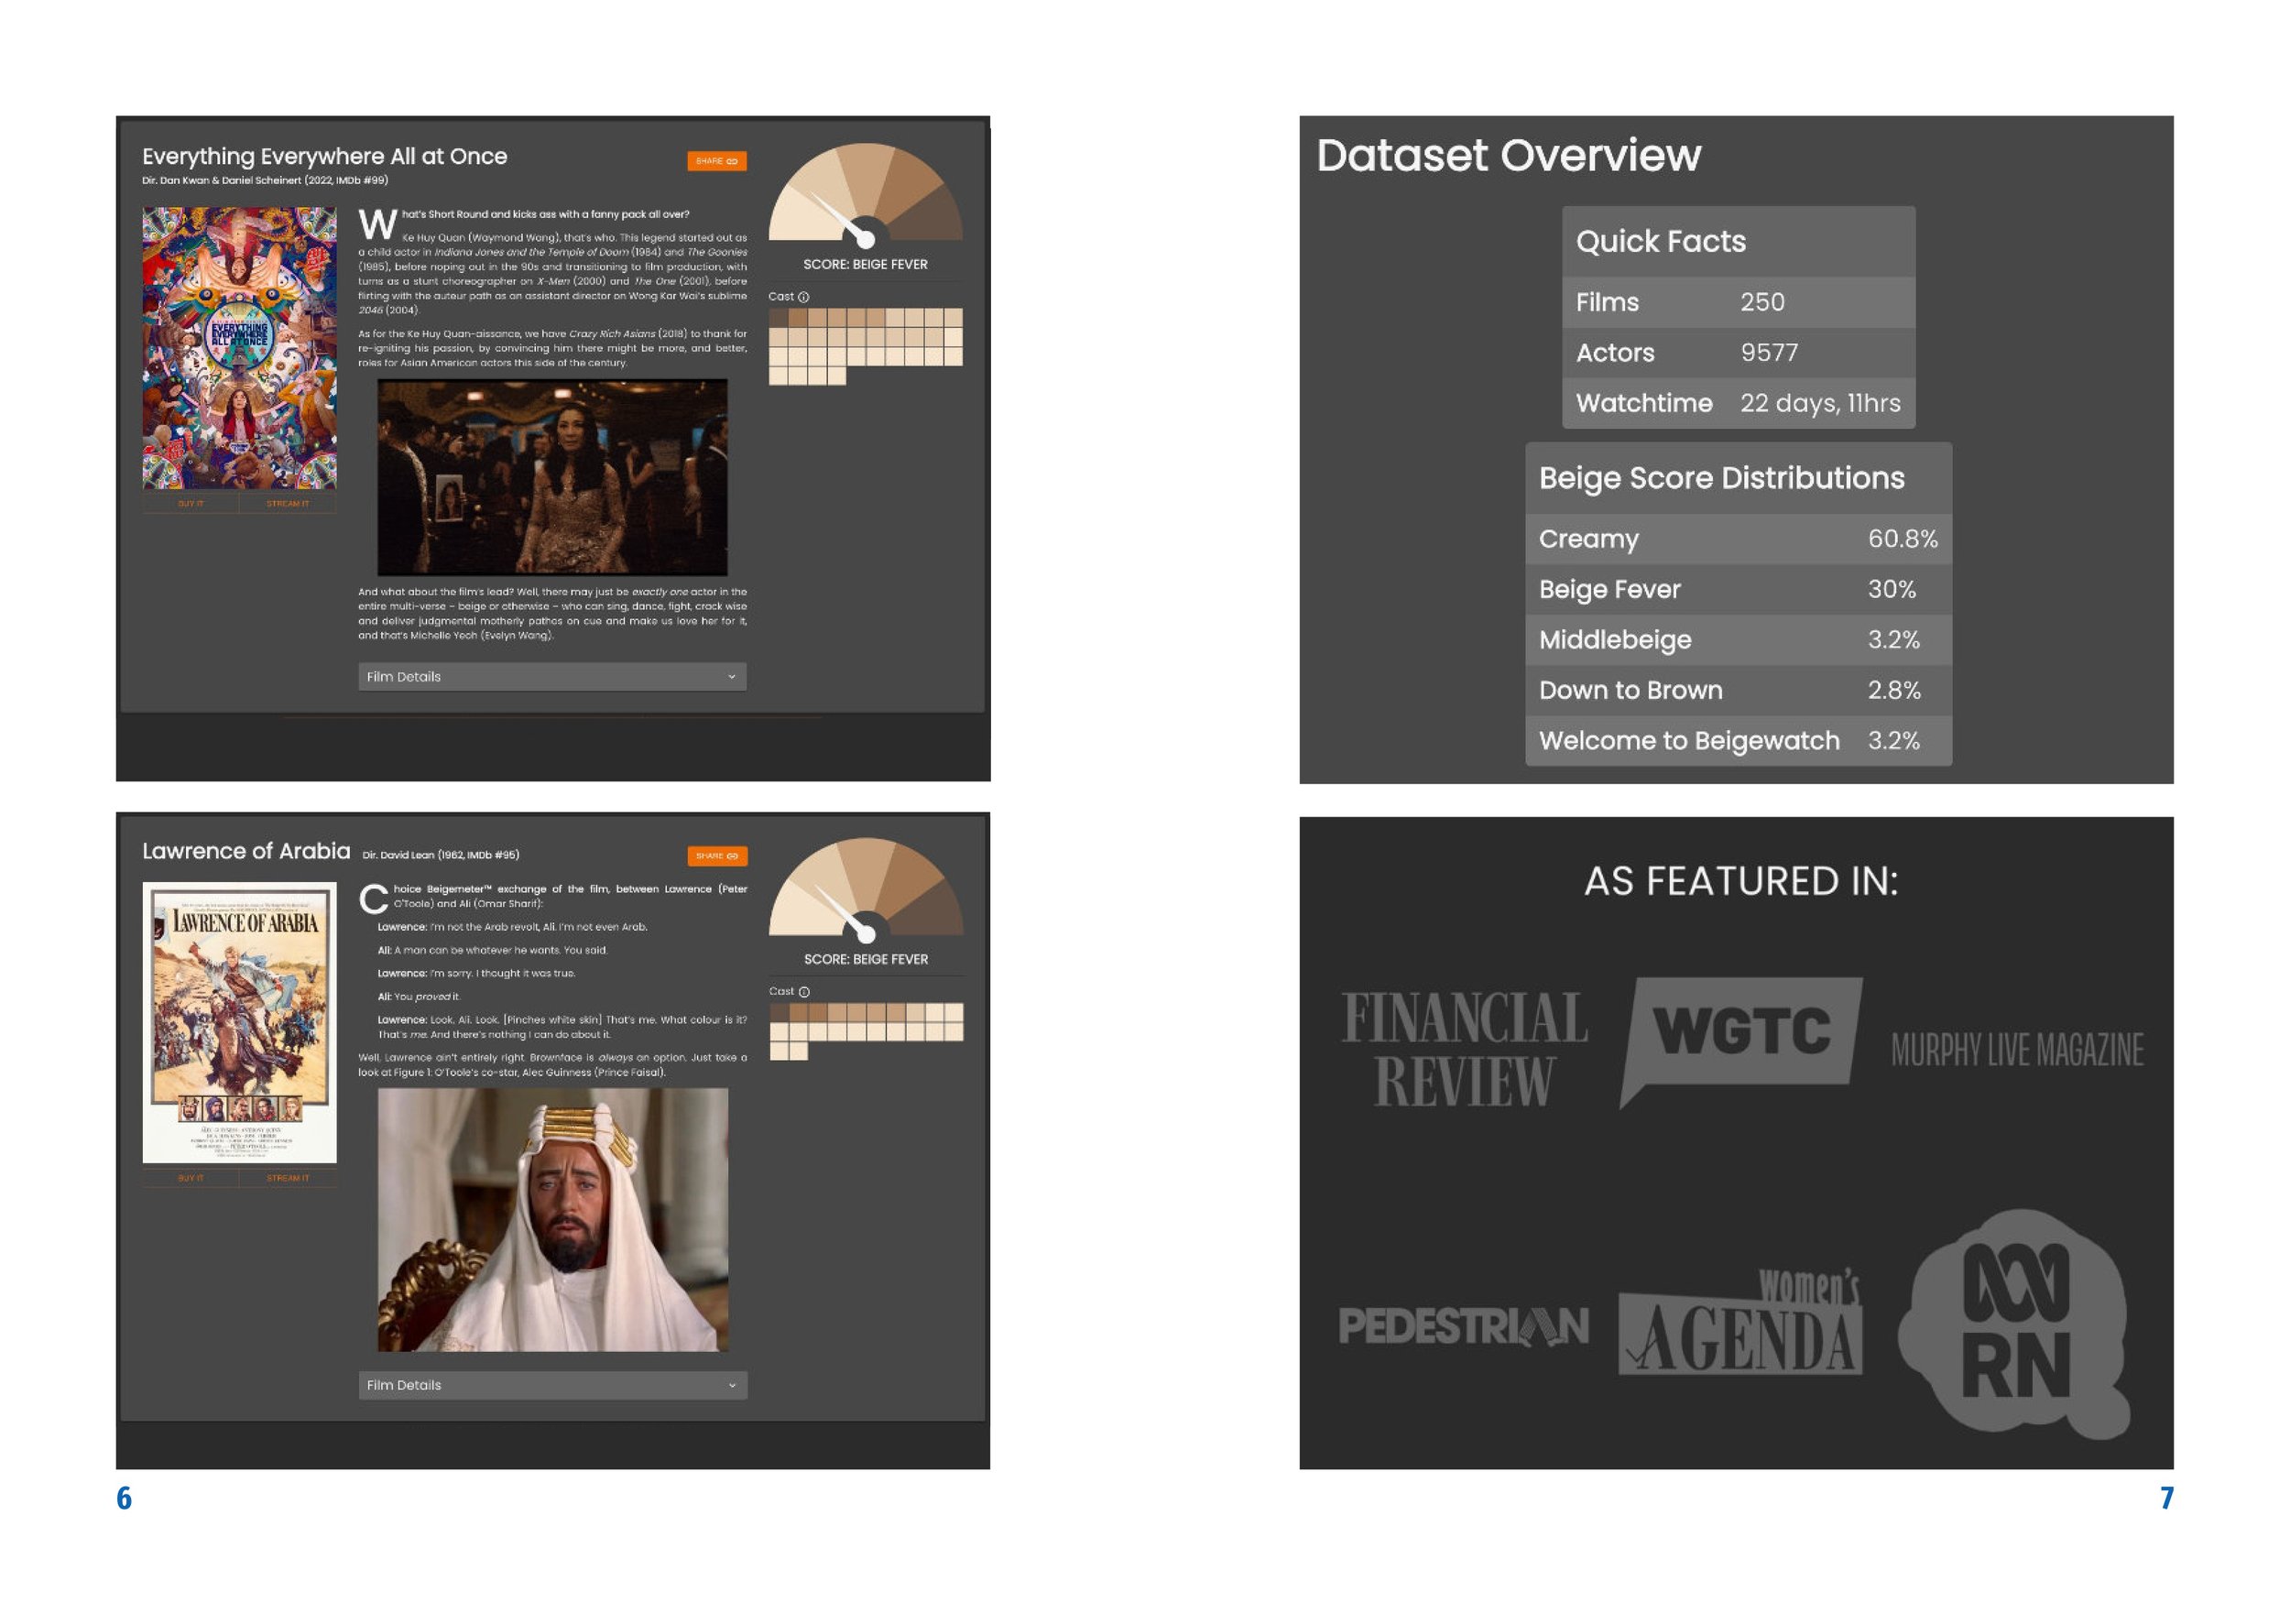Click SHARE button on Lawrence of Arabia card
Viewport: 2290px width, 1624px height.
[717, 856]
